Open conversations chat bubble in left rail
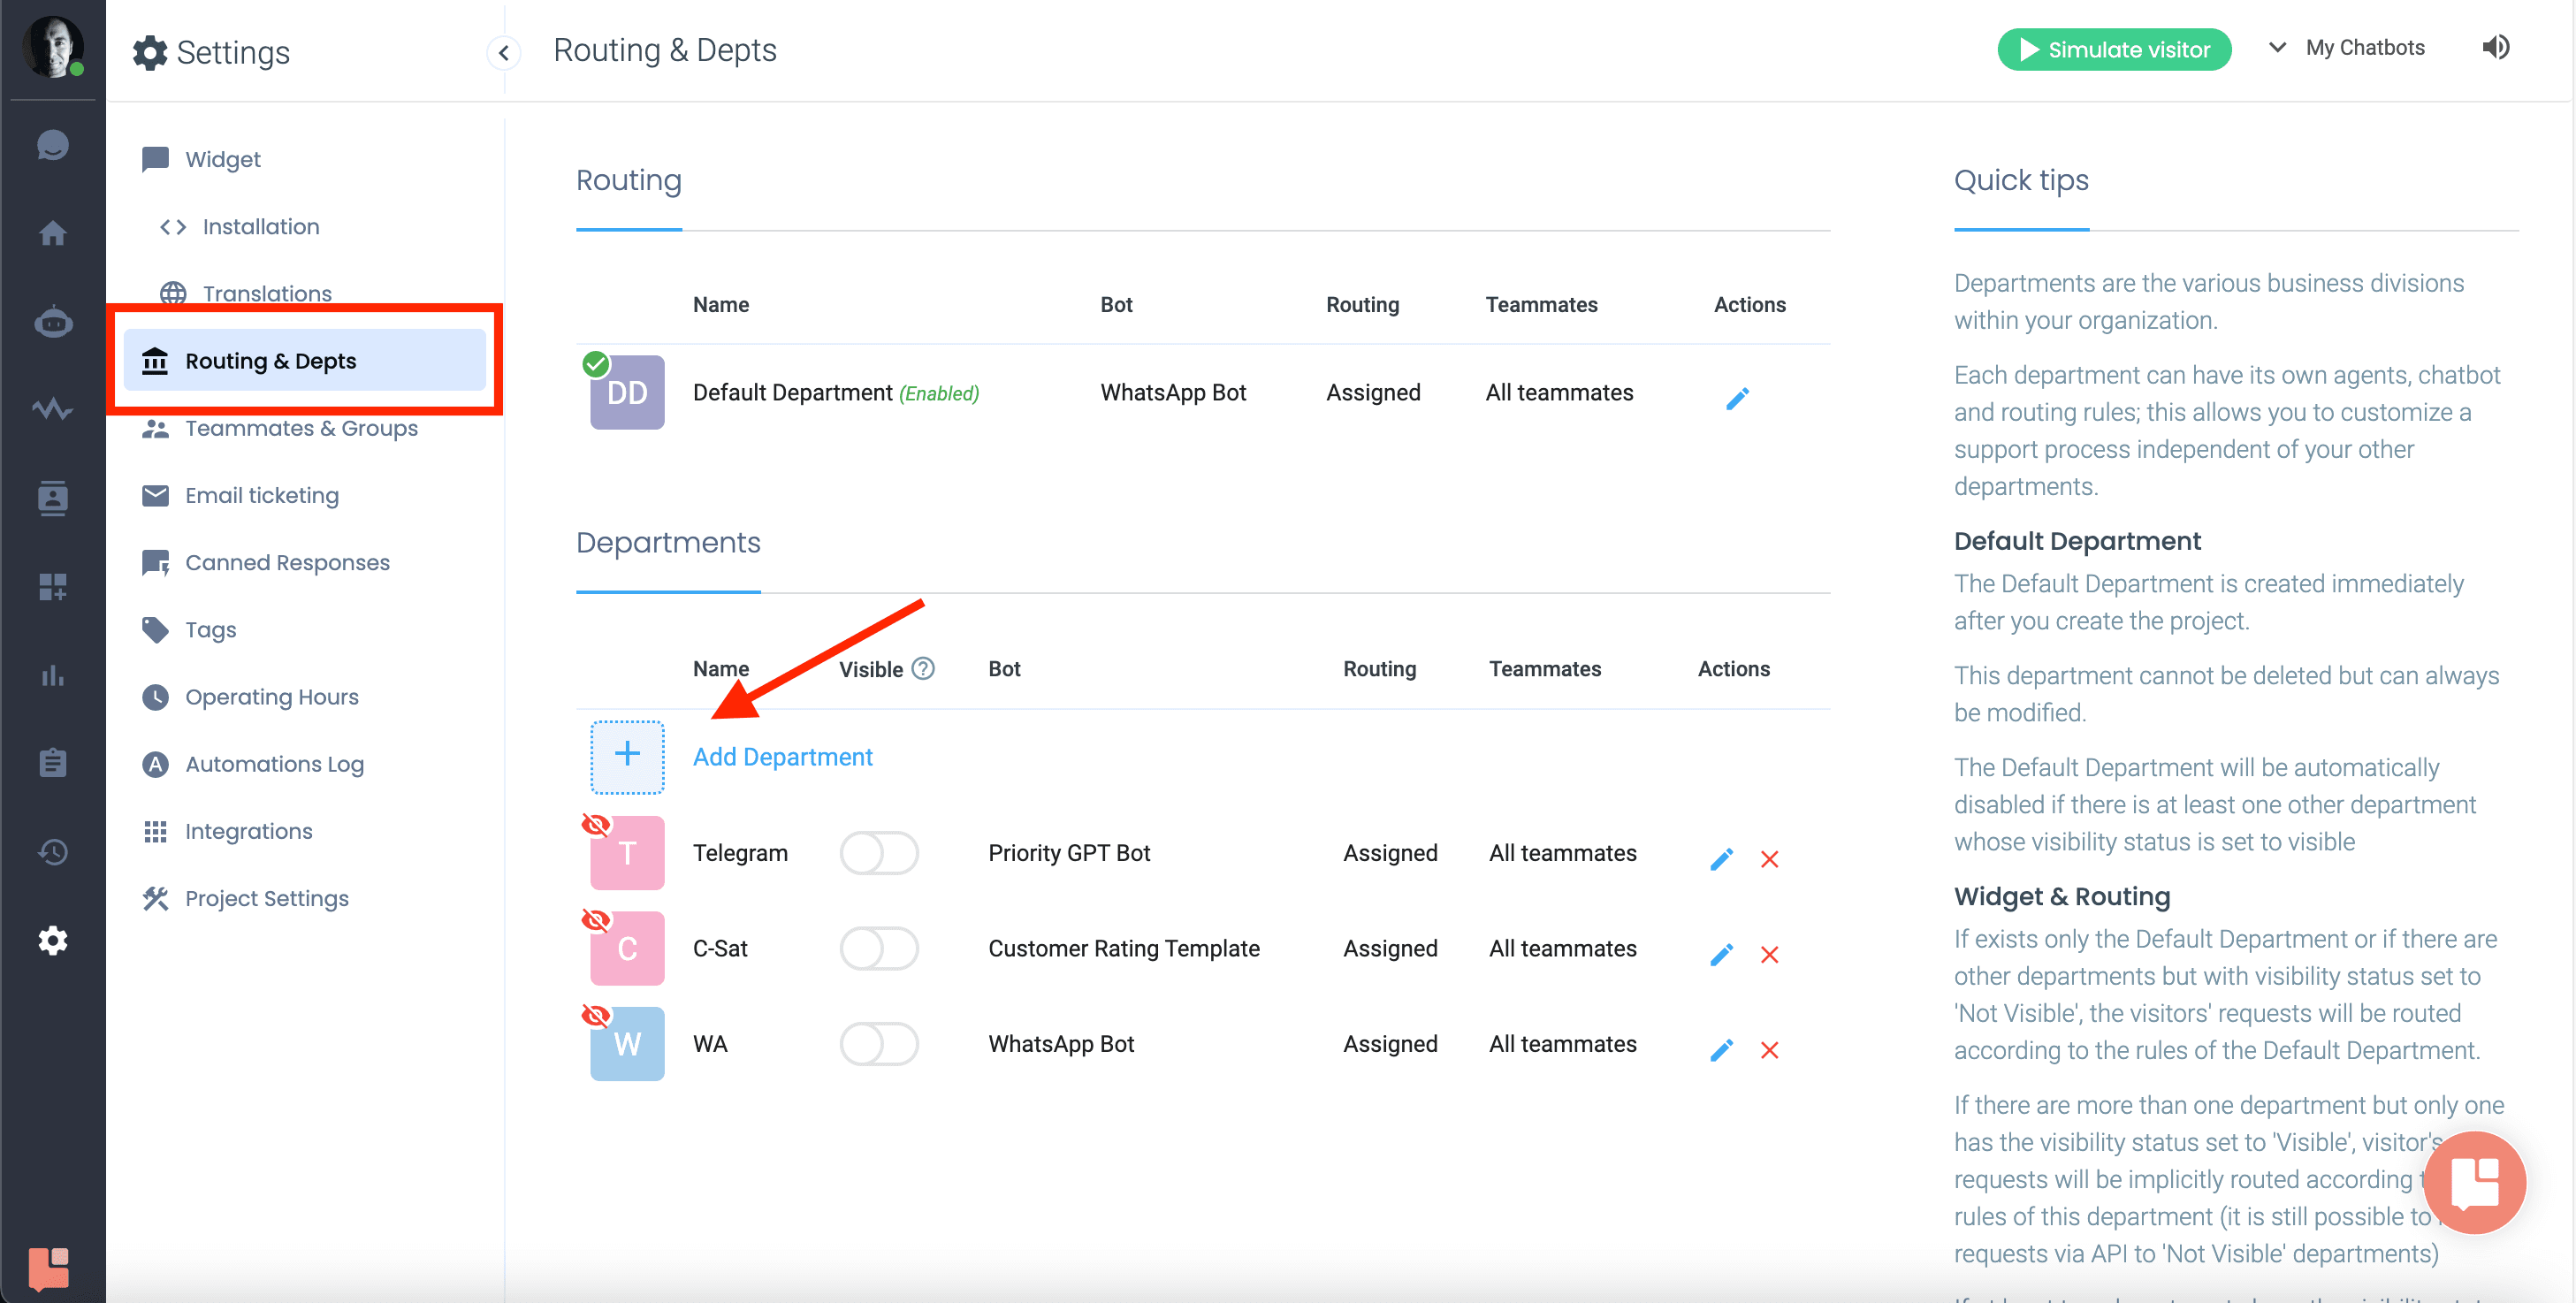The image size is (2576, 1303). click(x=52, y=146)
